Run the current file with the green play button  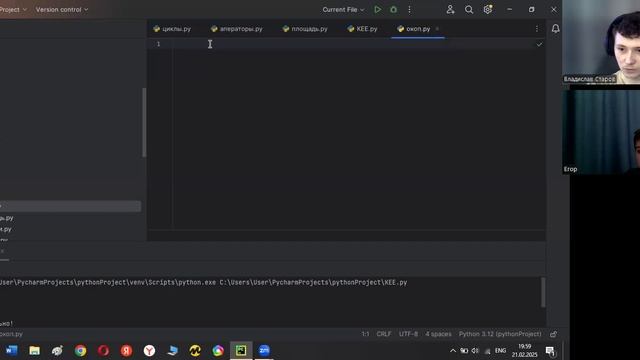[x=378, y=9]
